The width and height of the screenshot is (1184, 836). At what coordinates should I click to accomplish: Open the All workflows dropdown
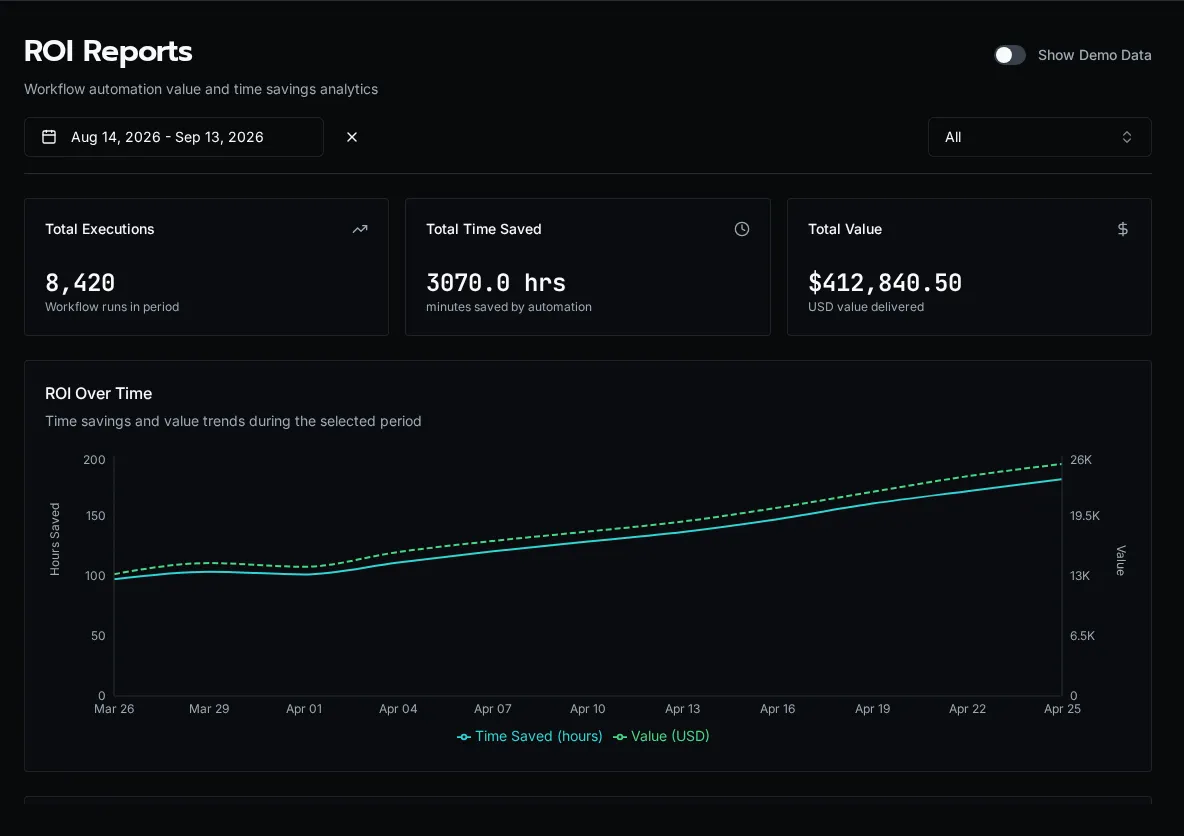pos(1039,137)
